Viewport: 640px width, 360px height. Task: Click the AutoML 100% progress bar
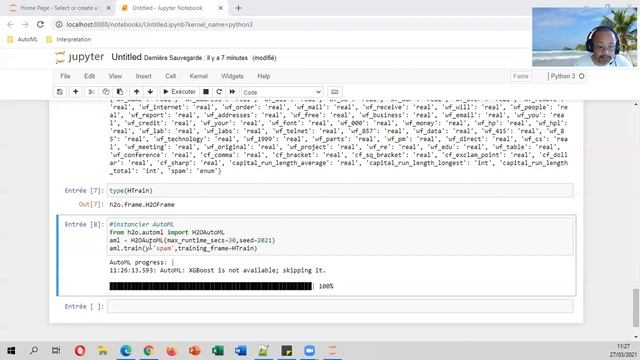point(211,286)
